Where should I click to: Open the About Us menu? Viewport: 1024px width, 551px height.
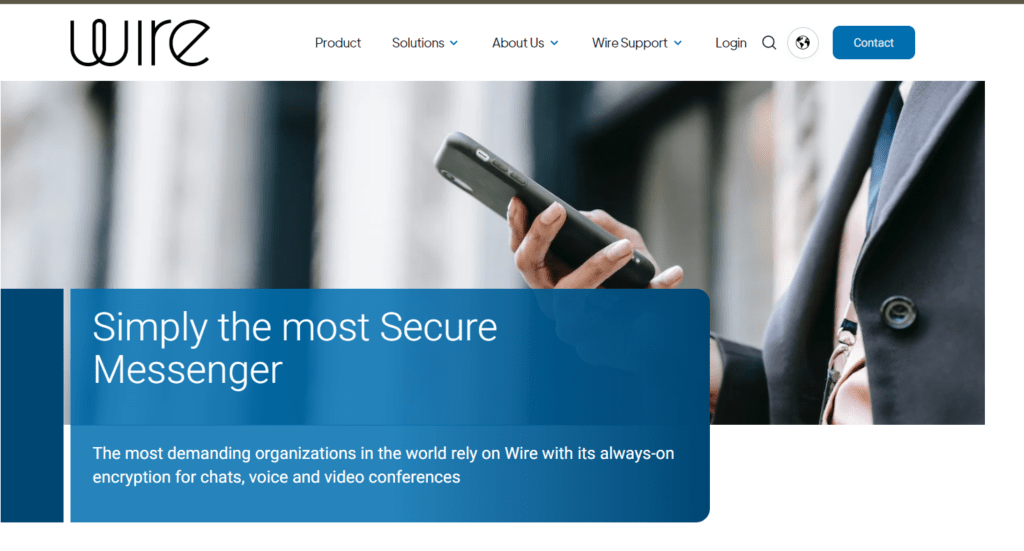(518, 43)
